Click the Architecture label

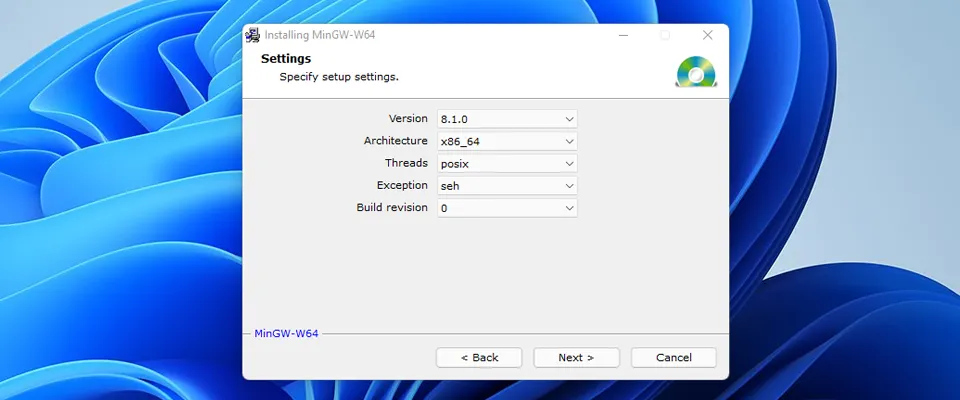396,141
